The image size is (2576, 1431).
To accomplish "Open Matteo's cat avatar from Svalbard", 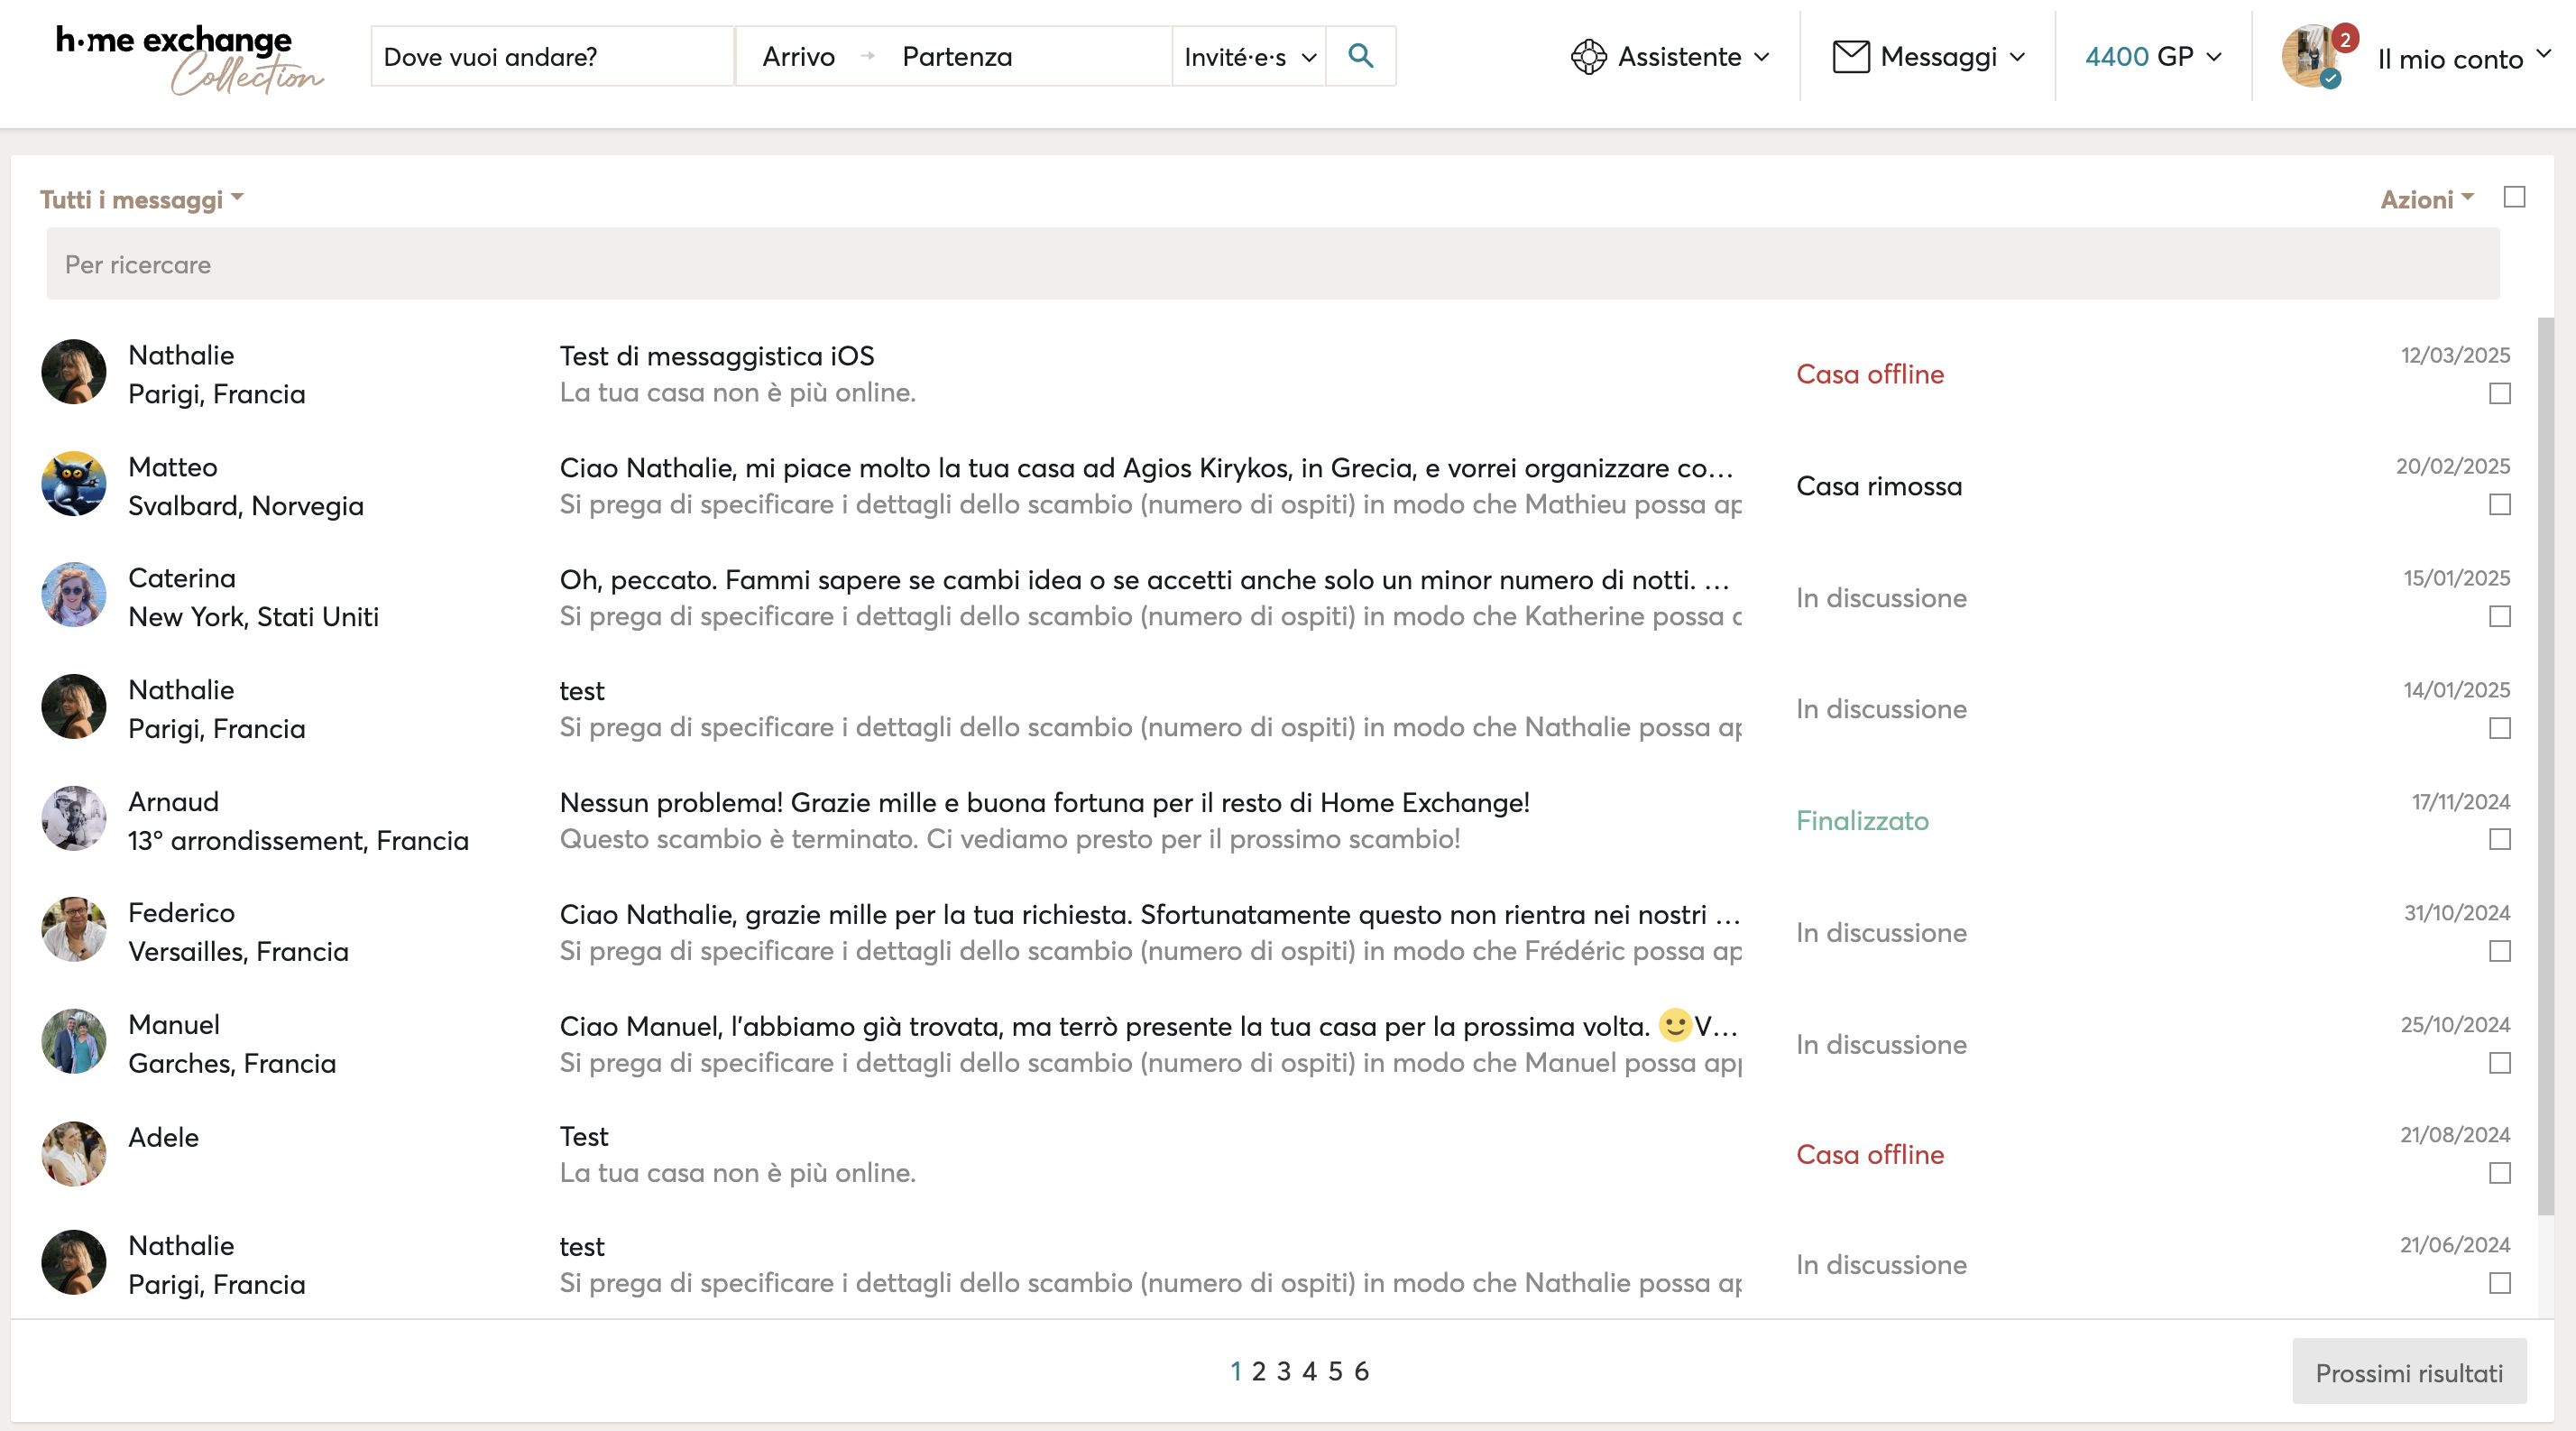I will click(74, 485).
